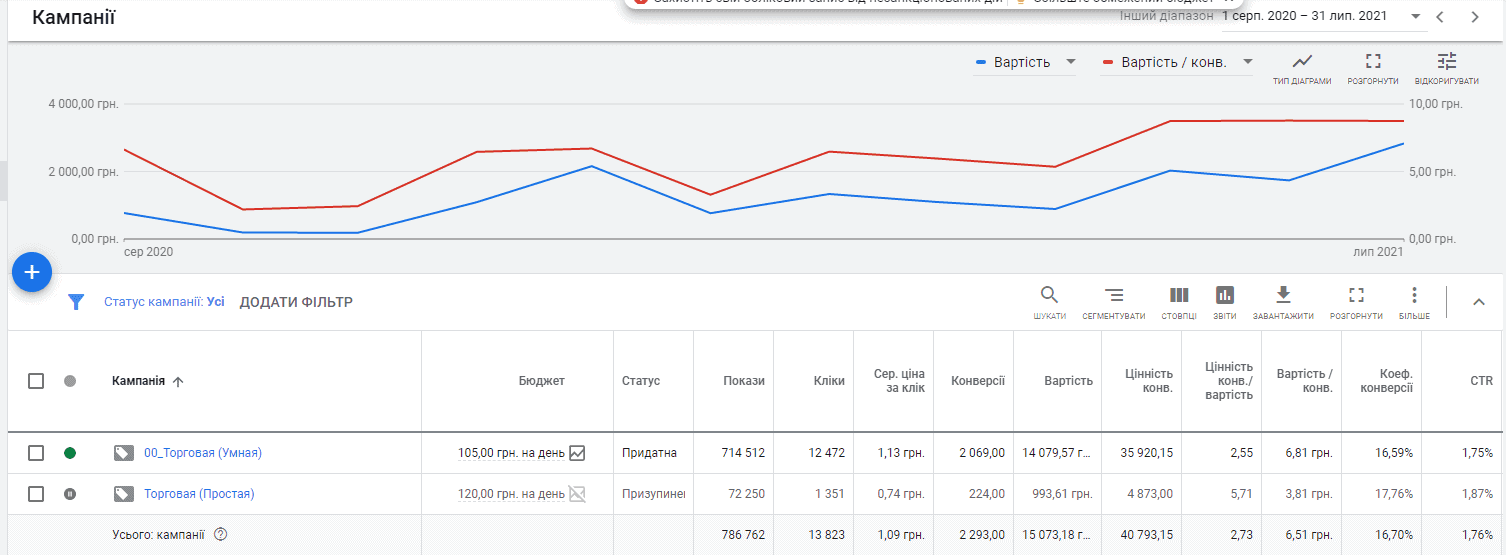The image size is (1506, 555).
Task: Open the filter funnel icon
Action: [x=76, y=302]
